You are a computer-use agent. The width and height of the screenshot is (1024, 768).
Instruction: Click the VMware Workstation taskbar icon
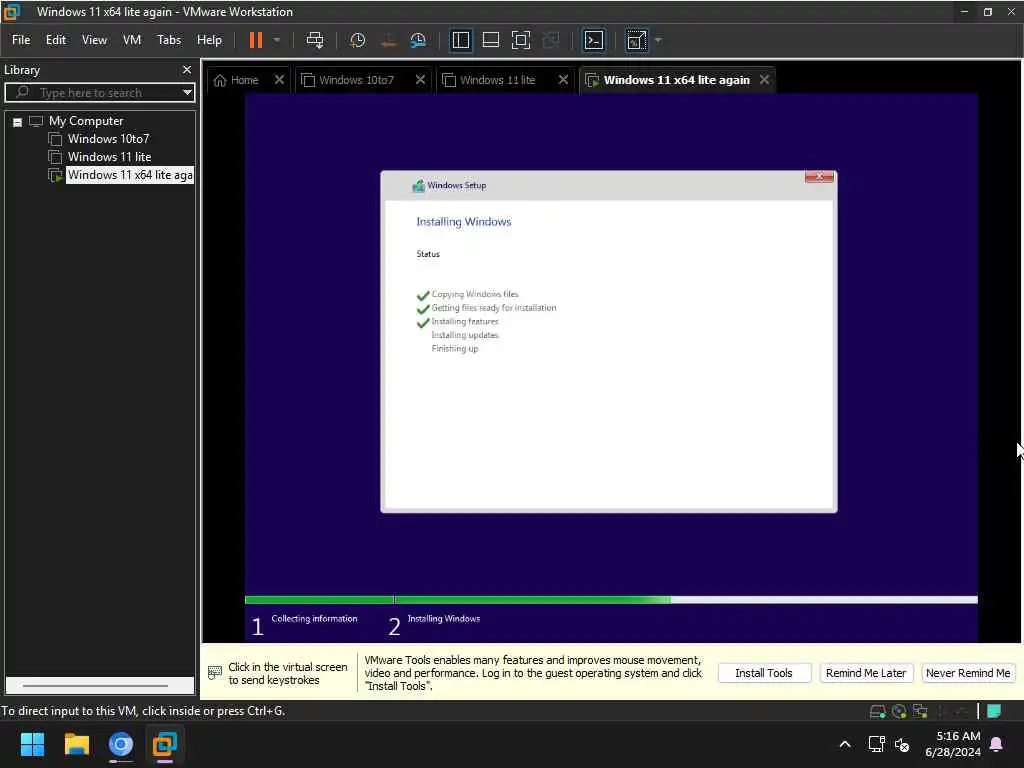[x=165, y=744]
